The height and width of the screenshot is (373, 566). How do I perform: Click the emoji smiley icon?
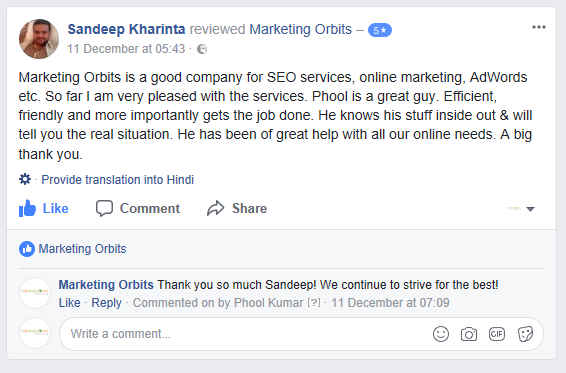pos(441,334)
